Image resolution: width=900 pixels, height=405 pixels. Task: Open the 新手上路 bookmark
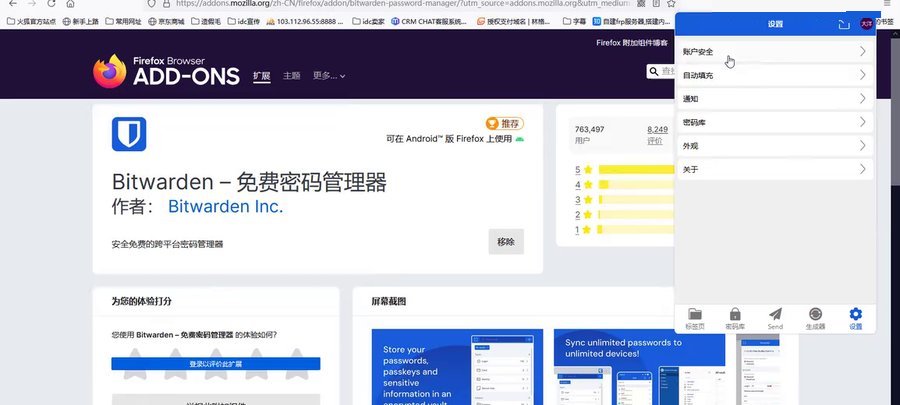tap(80, 22)
